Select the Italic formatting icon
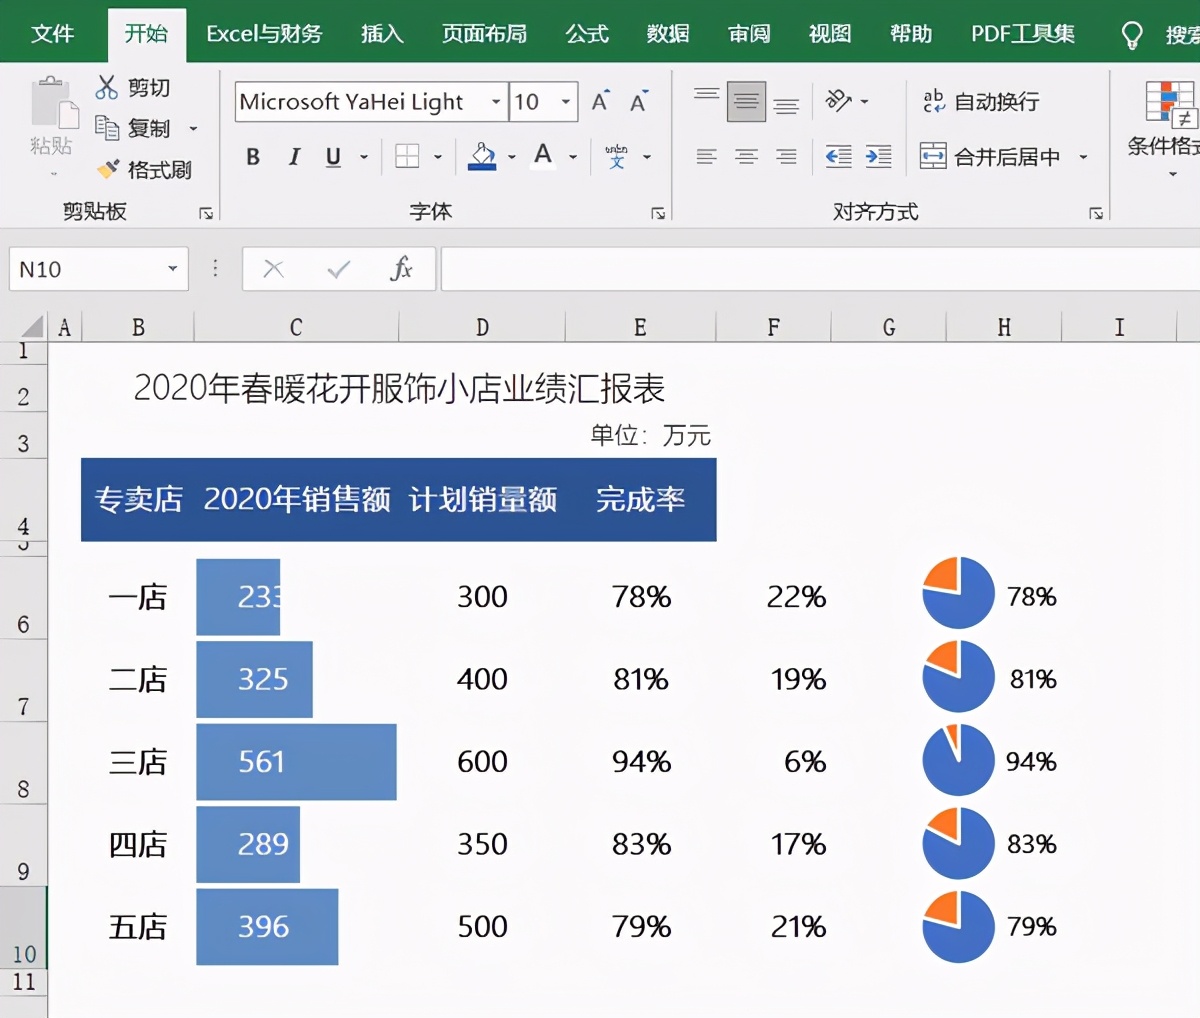 293,157
